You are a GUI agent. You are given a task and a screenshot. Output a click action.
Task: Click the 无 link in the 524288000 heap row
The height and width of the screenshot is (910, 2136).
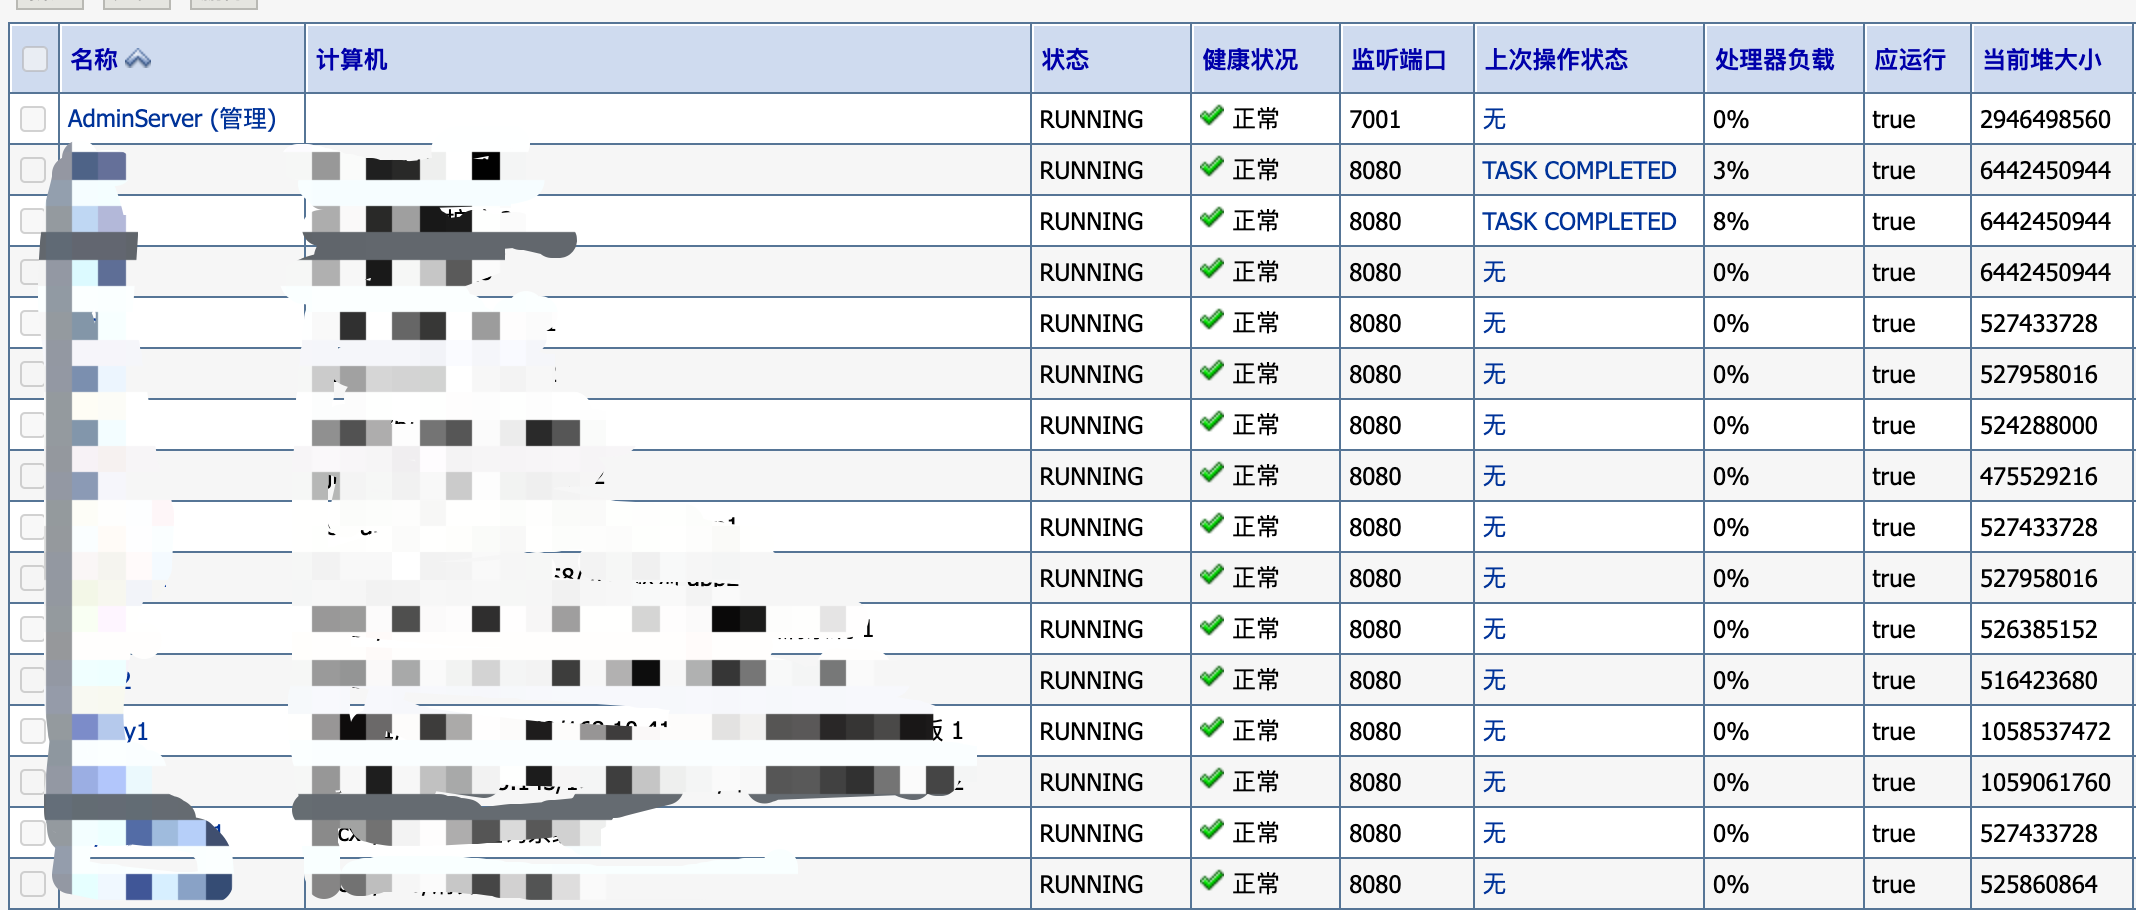tap(1494, 425)
